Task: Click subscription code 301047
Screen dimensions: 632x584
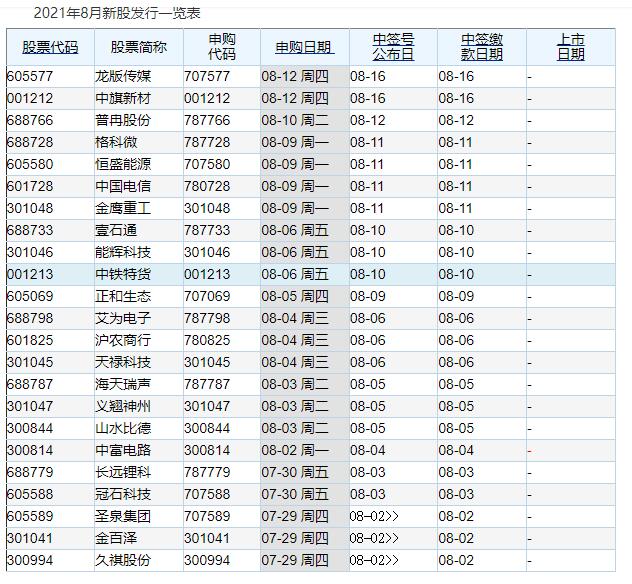Action: pyautogui.click(x=207, y=406)
